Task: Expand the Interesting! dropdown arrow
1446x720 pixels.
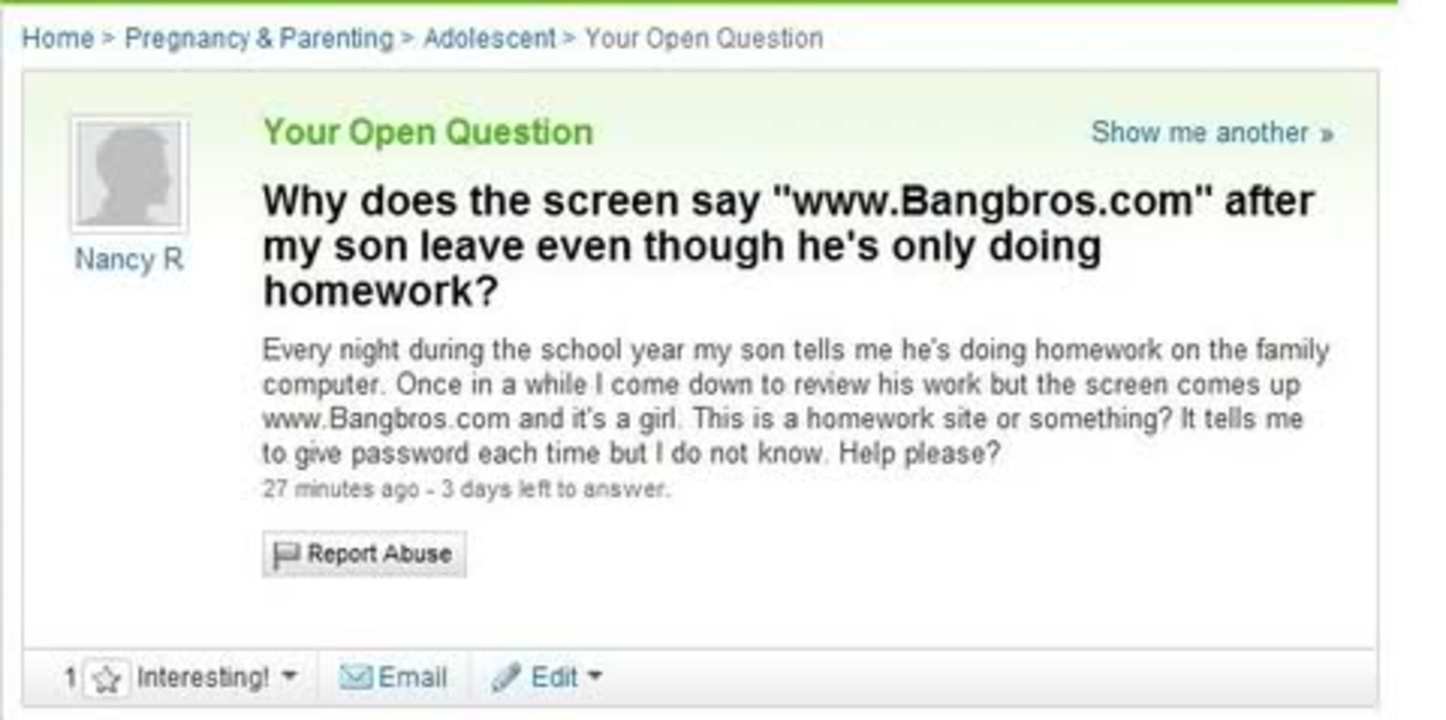Action: (288, 676)
